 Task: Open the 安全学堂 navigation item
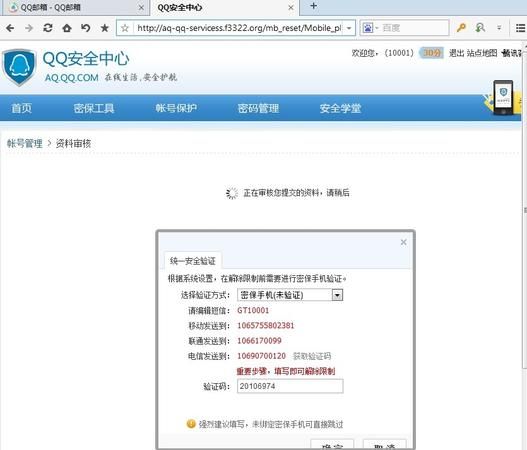340,108
